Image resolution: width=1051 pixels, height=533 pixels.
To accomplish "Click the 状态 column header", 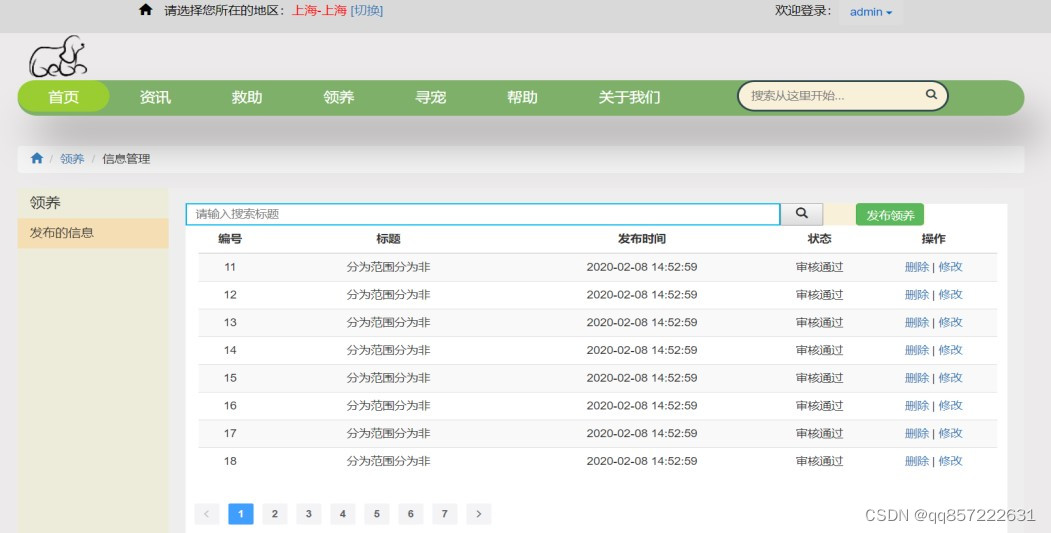I will click(819, 239).
